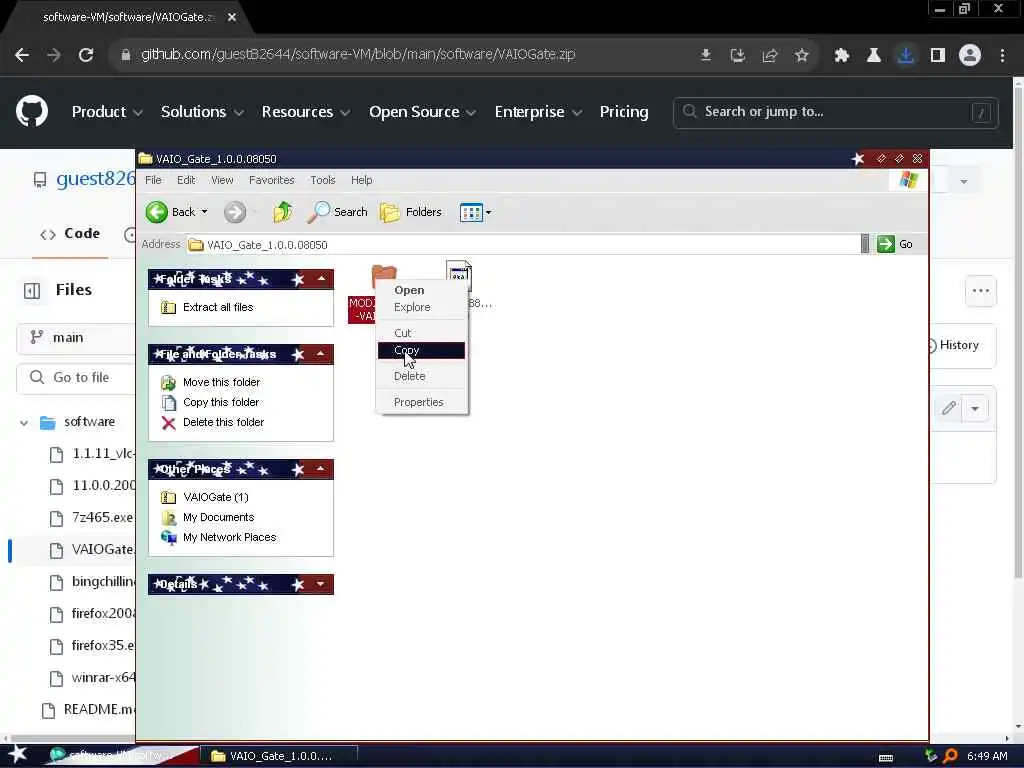
Task: Open the Explorer Help menu
Action: (362, 180)
